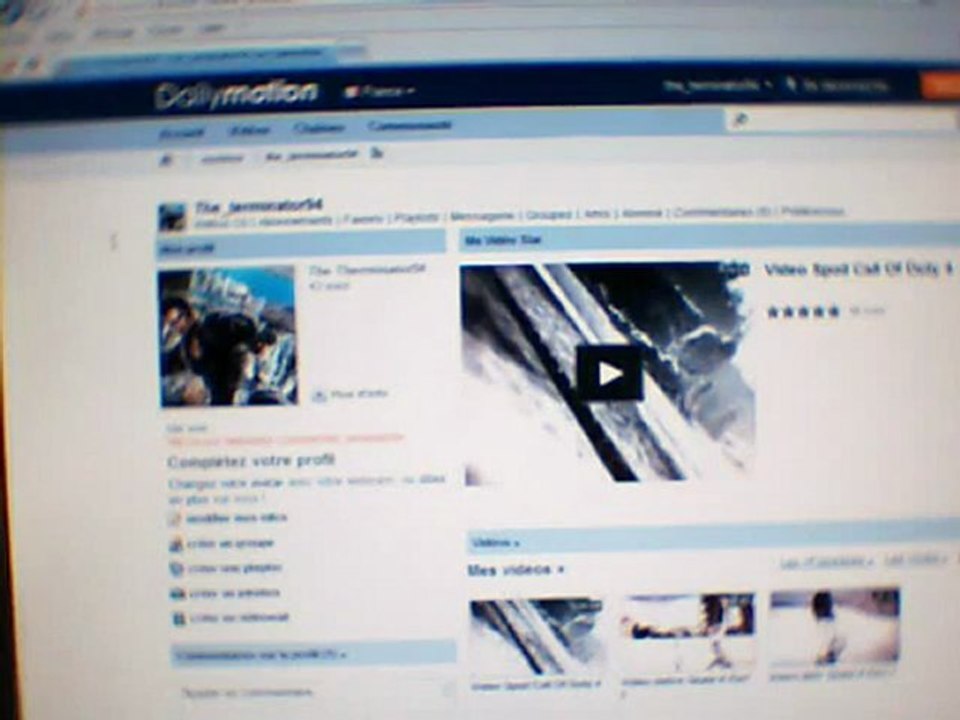Viewport: 960px width, 720px height.
Task: Open the Messagerie profile link
Action: tap(482, 216)
